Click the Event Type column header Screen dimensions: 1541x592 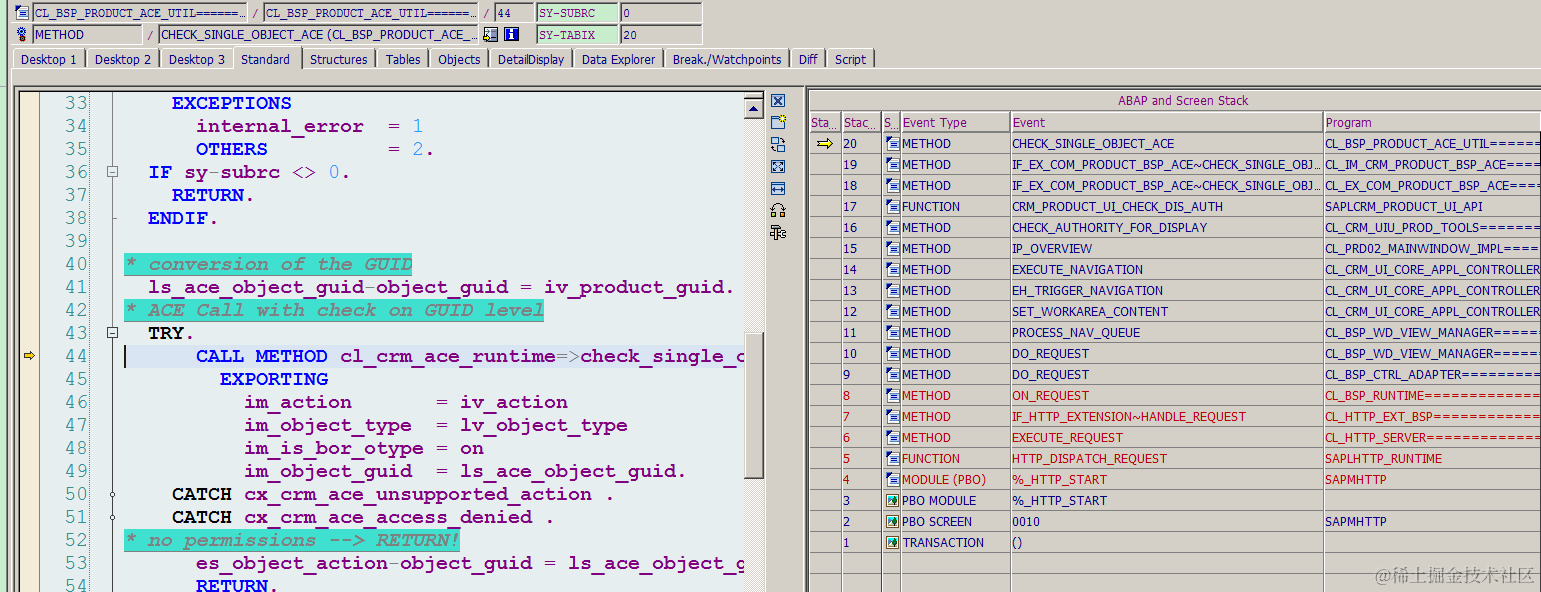pyautogui.click(x=955, y=122)
